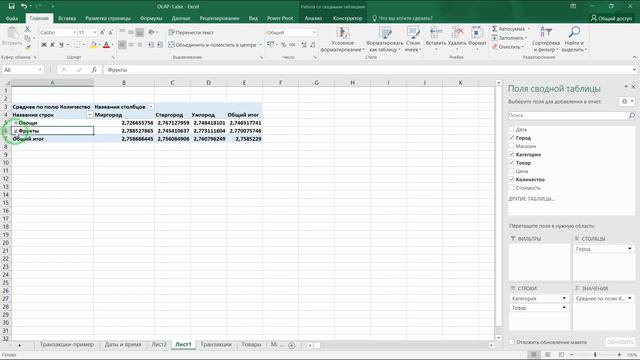Click the cell borders icon
Viewport: 640px width, 360px height.
pos(77,45)
